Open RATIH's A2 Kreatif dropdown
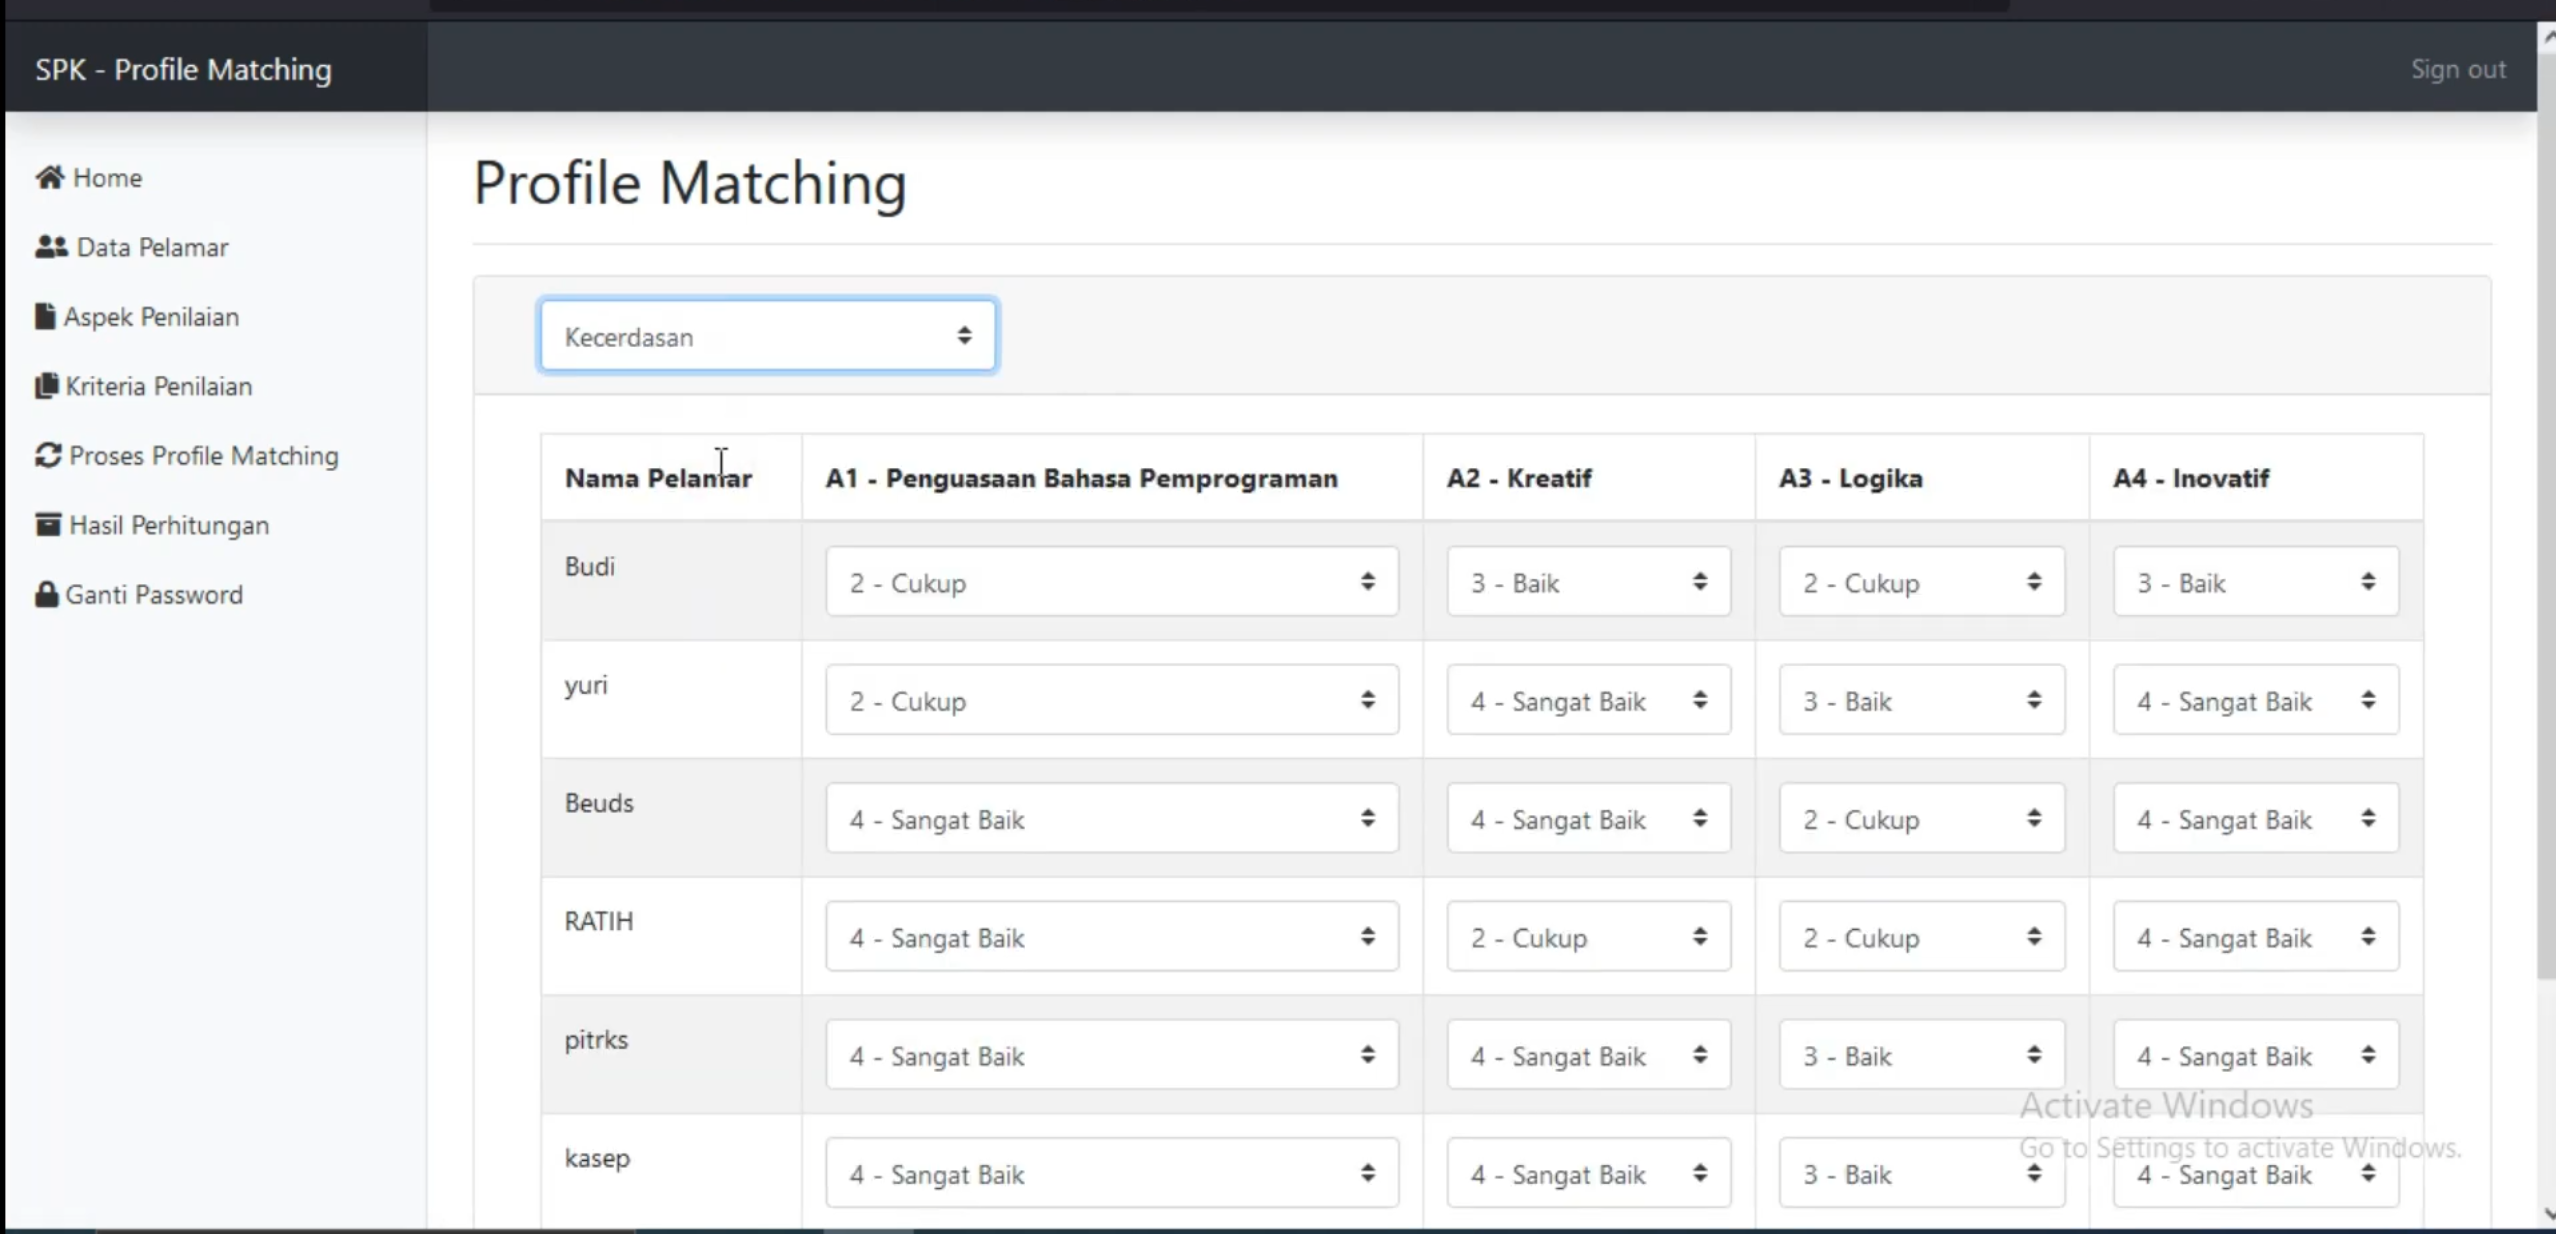This screenshot has width=2556, height=1234. point(1588,936)
